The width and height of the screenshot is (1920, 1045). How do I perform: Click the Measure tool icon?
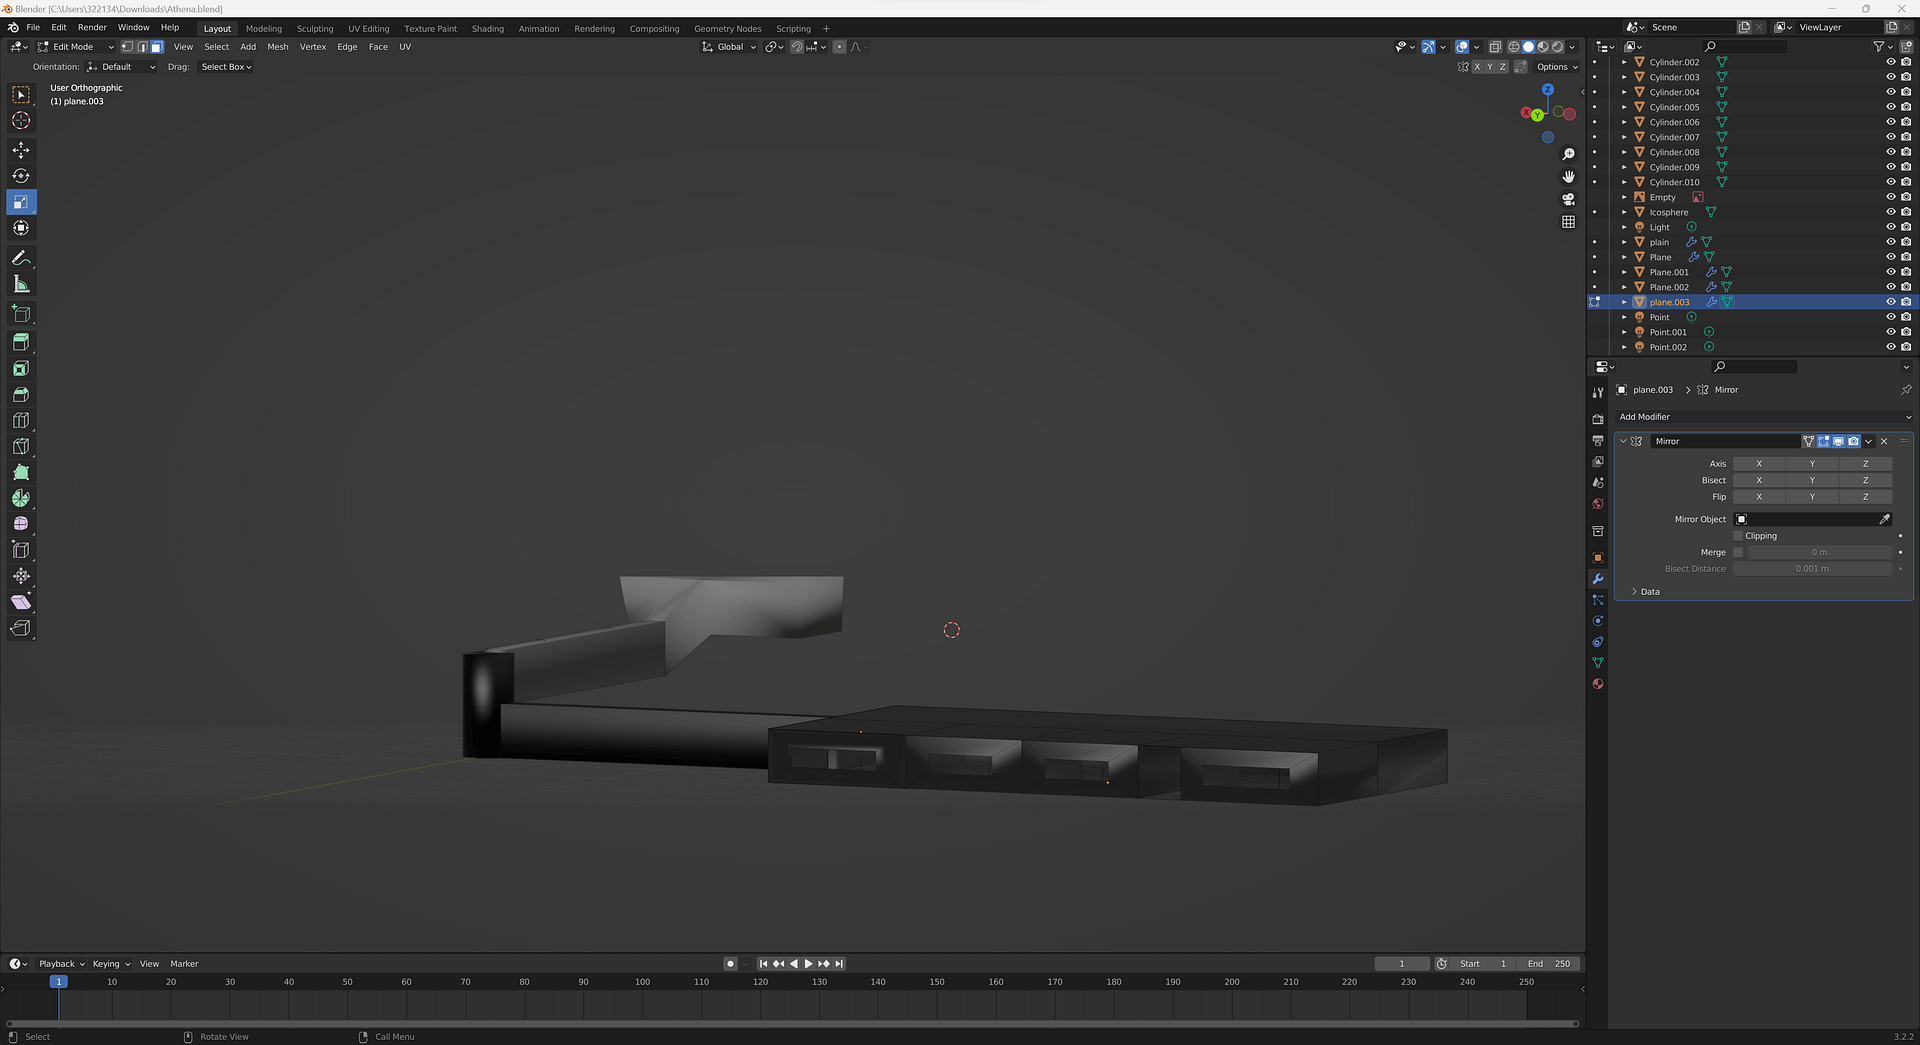[21, 285]
